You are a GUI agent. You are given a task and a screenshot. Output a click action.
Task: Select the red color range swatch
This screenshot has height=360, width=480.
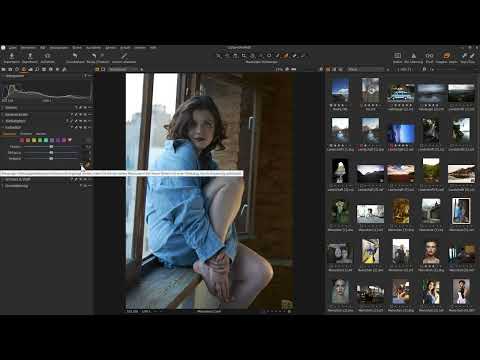point(22,140)
